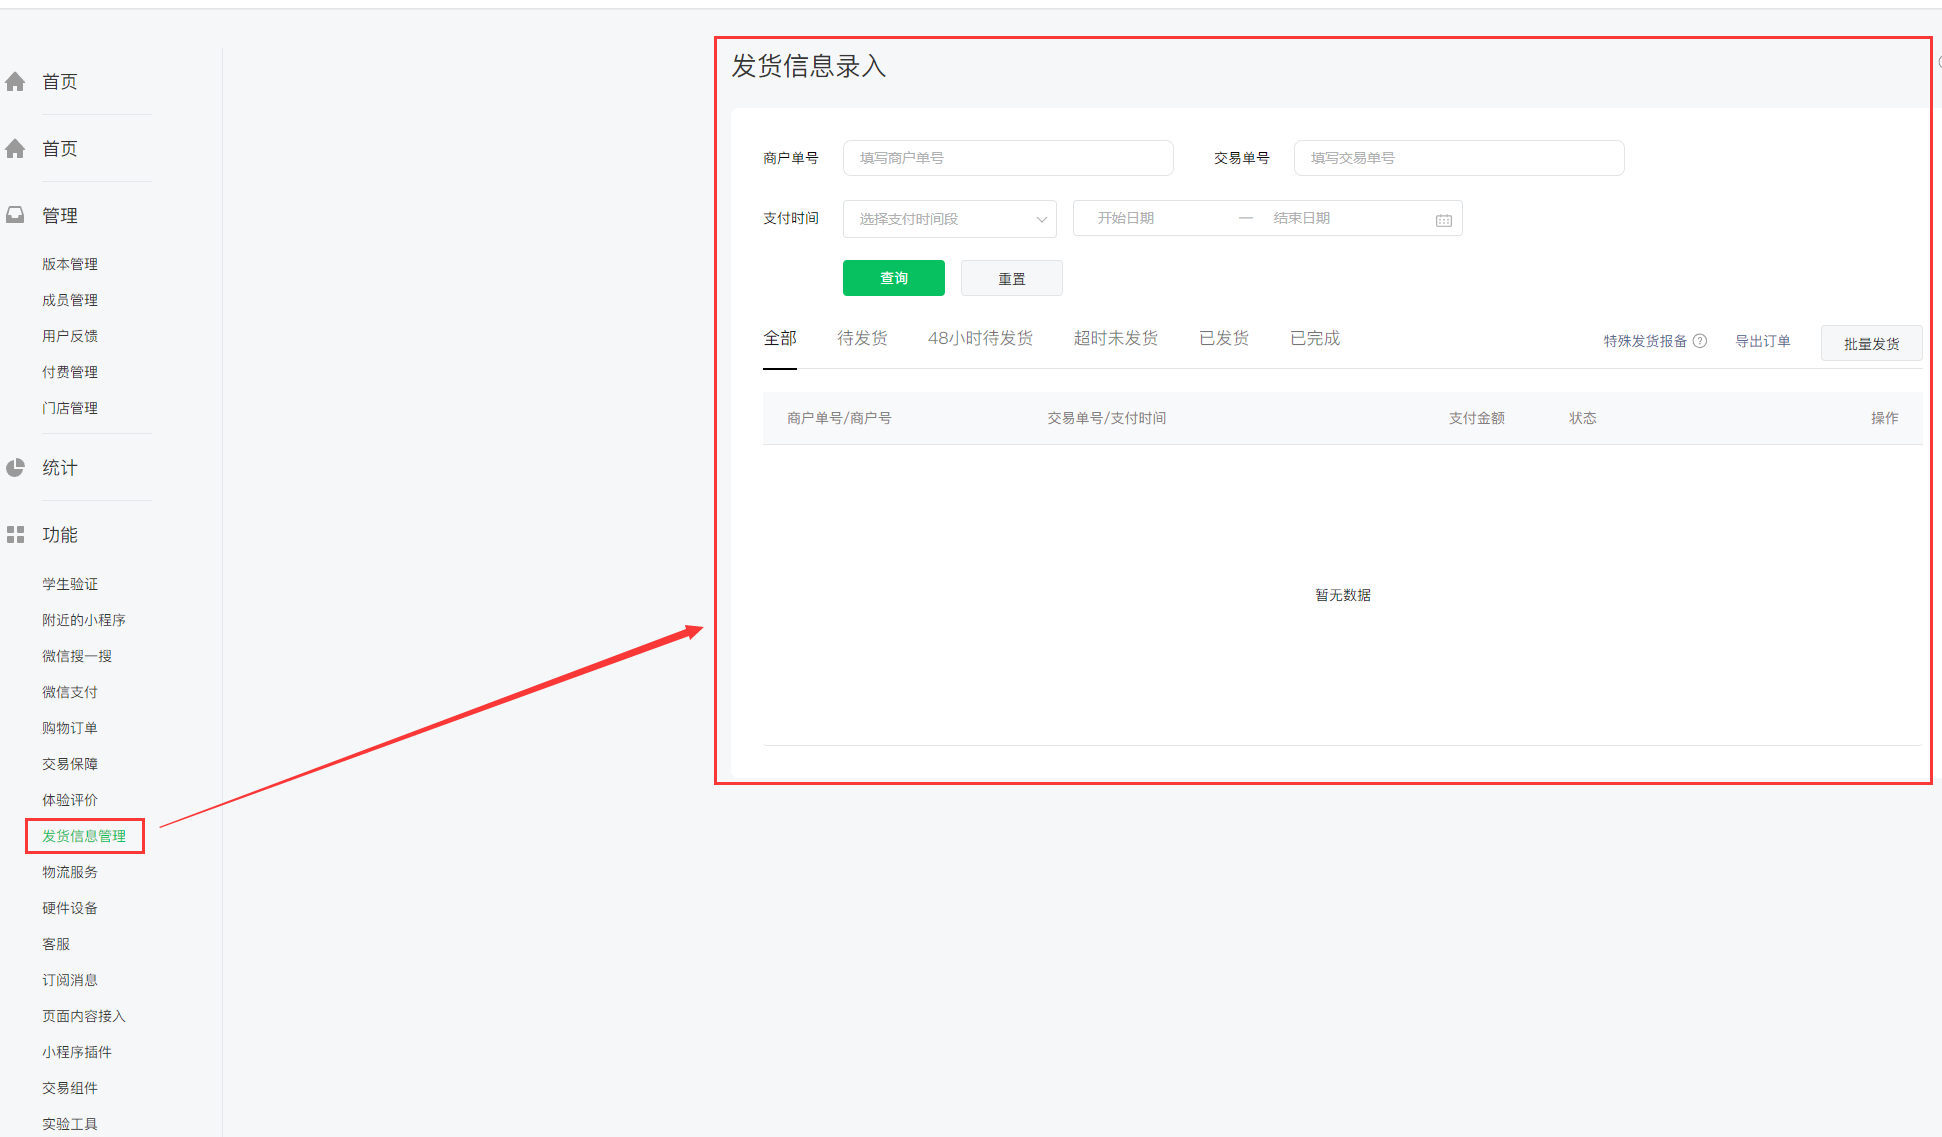Click the 填写商户单号 input field
The width and height of the screenshot is (1942, 1137).
[x=1007, y=158]
